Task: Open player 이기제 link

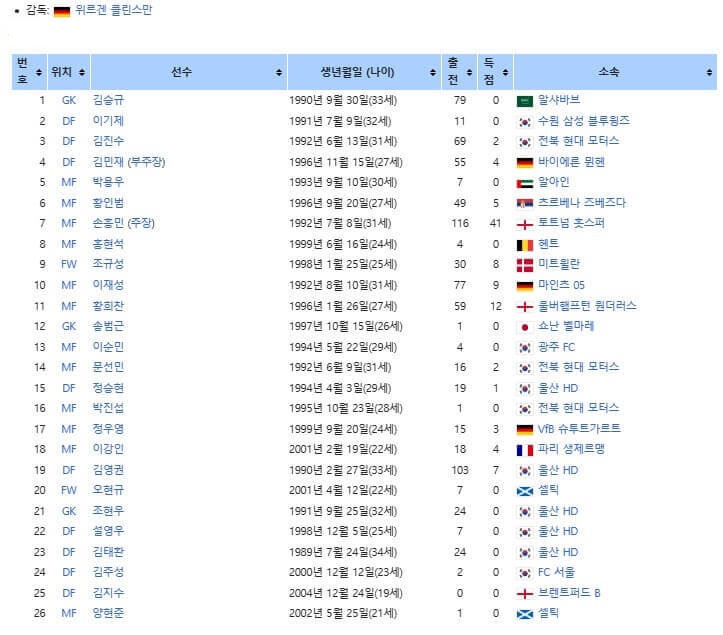Action: coord(108,120)
